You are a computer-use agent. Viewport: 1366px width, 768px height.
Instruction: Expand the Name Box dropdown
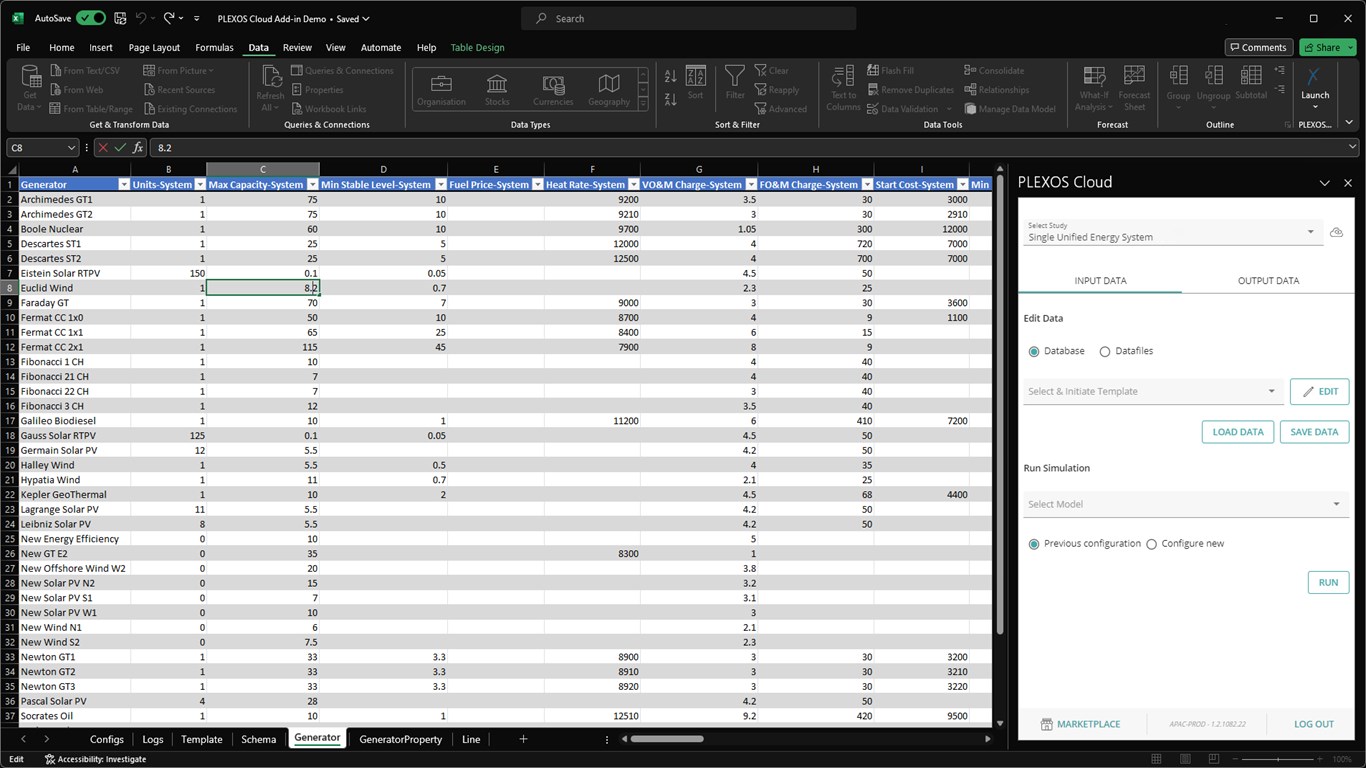(71, 148)
